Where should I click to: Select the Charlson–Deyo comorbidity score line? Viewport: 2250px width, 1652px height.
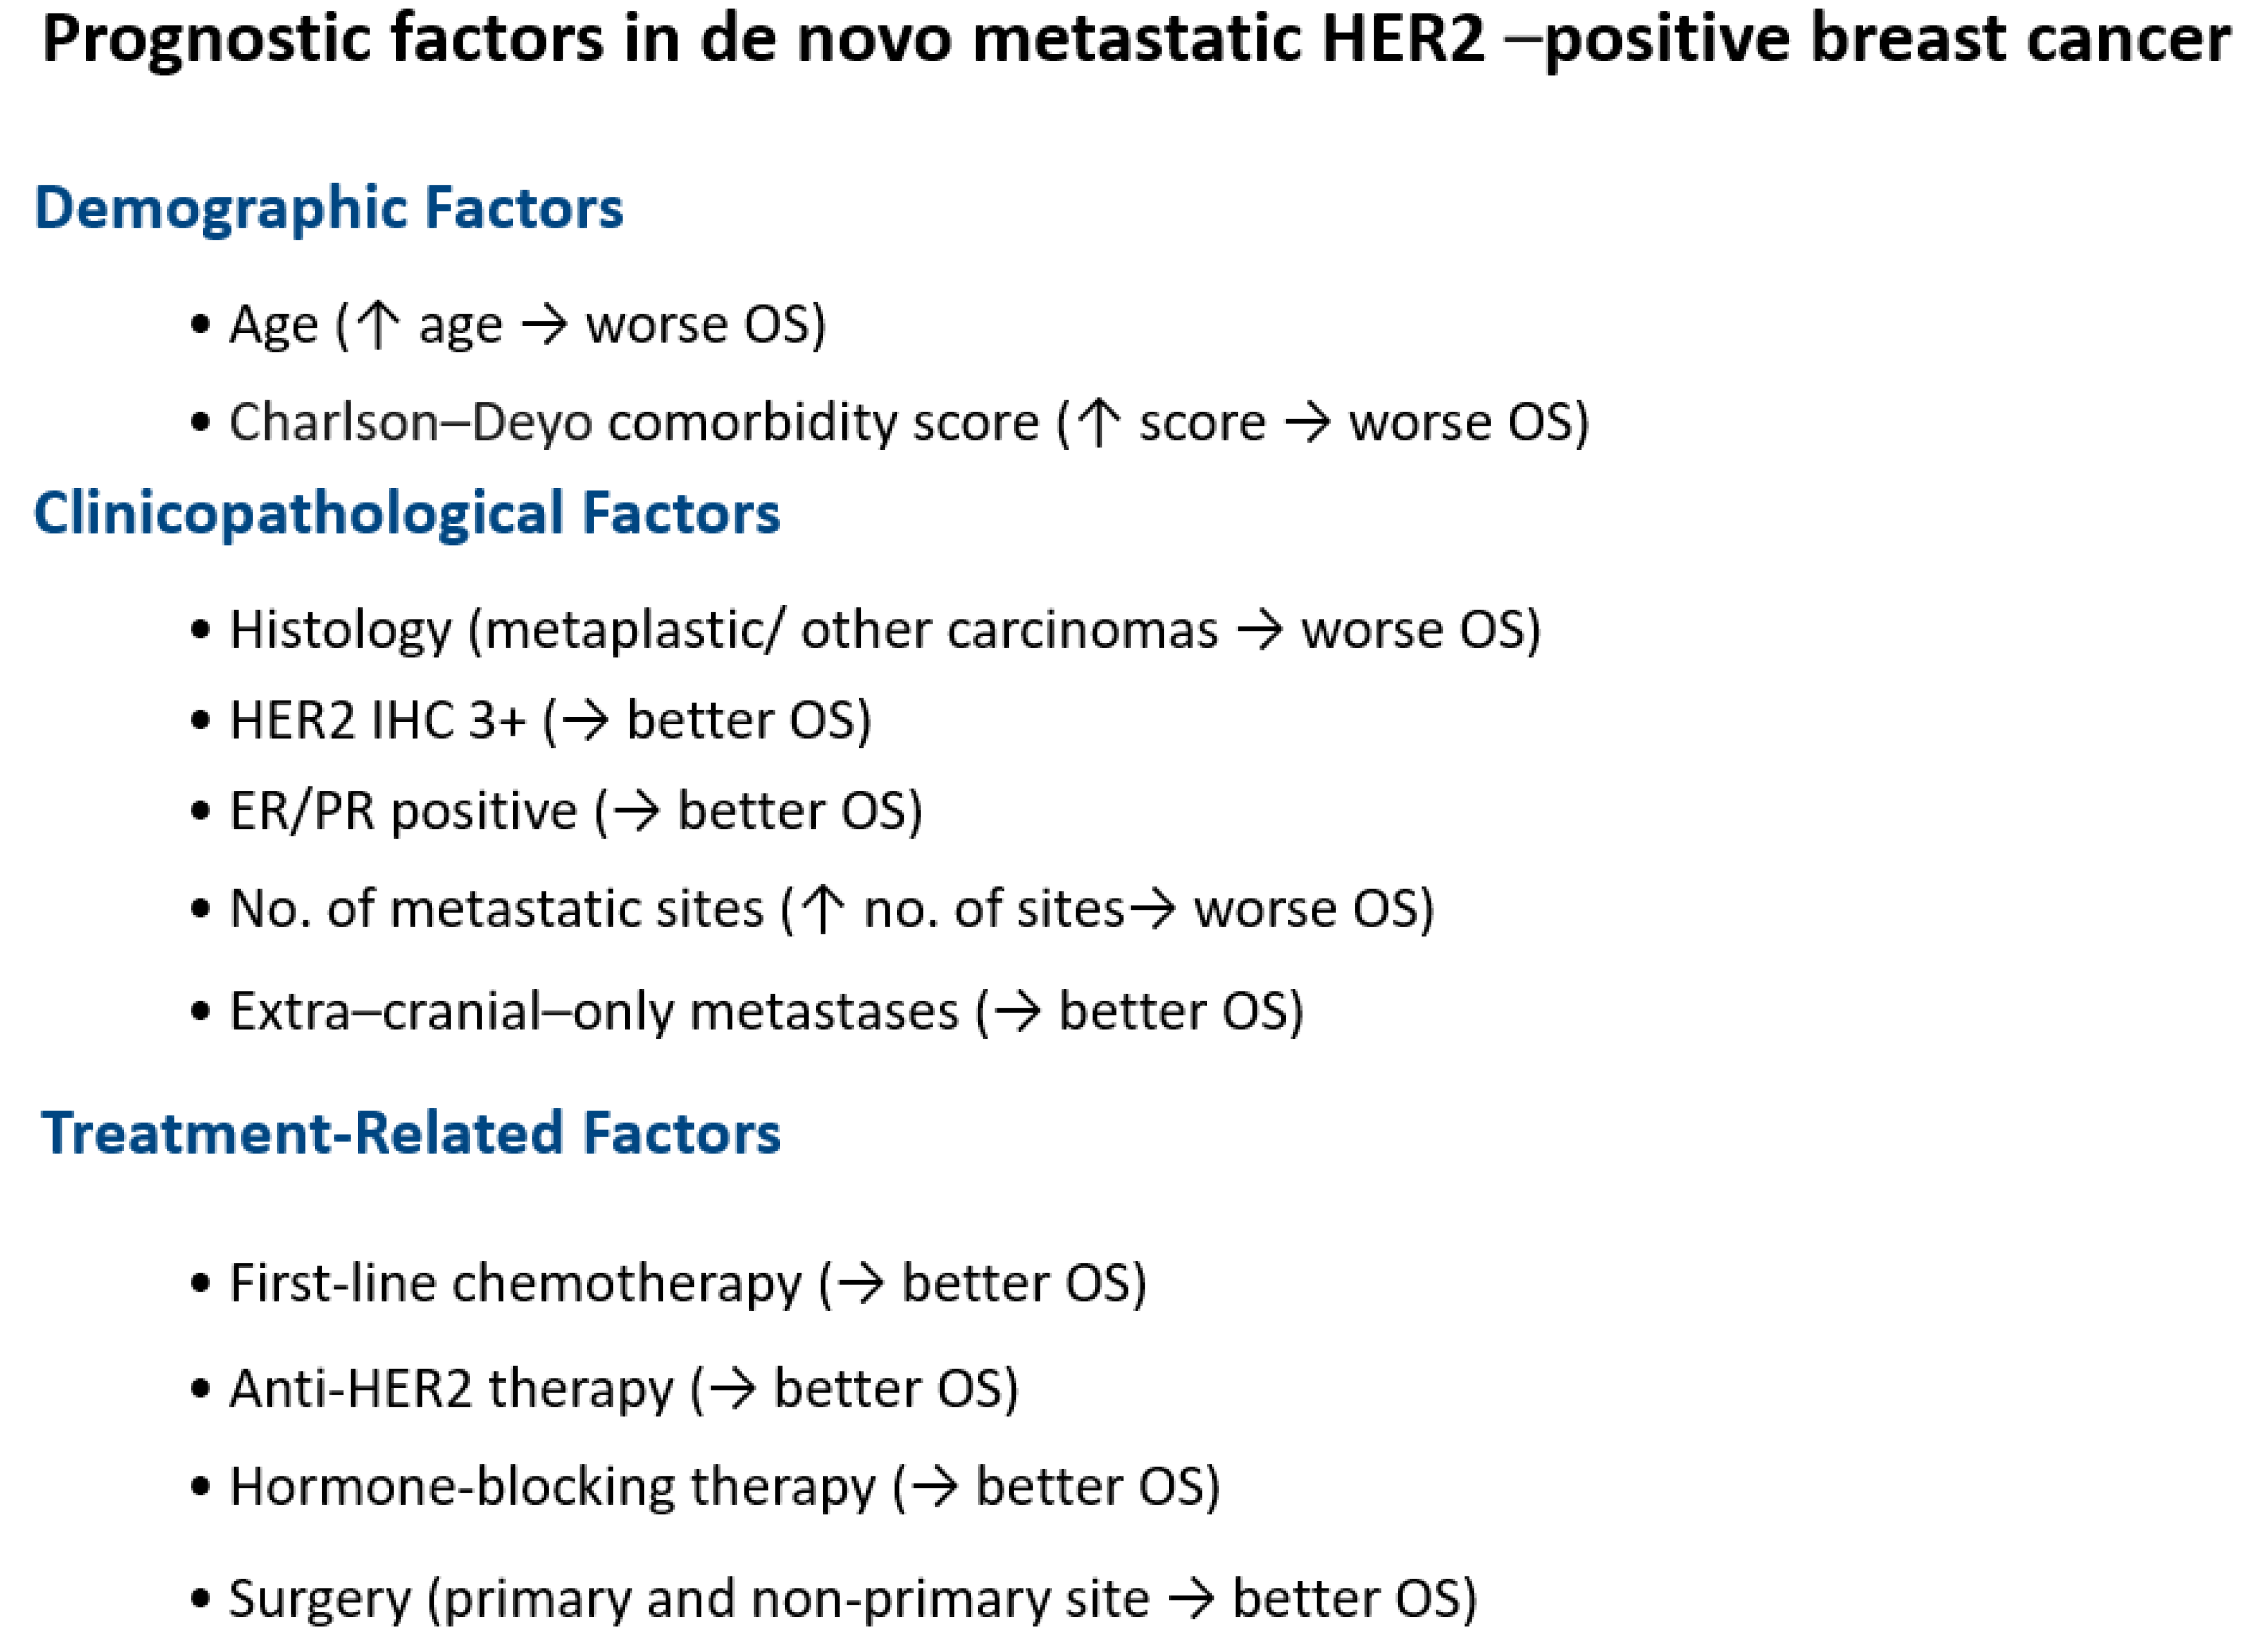coord(908,422)
